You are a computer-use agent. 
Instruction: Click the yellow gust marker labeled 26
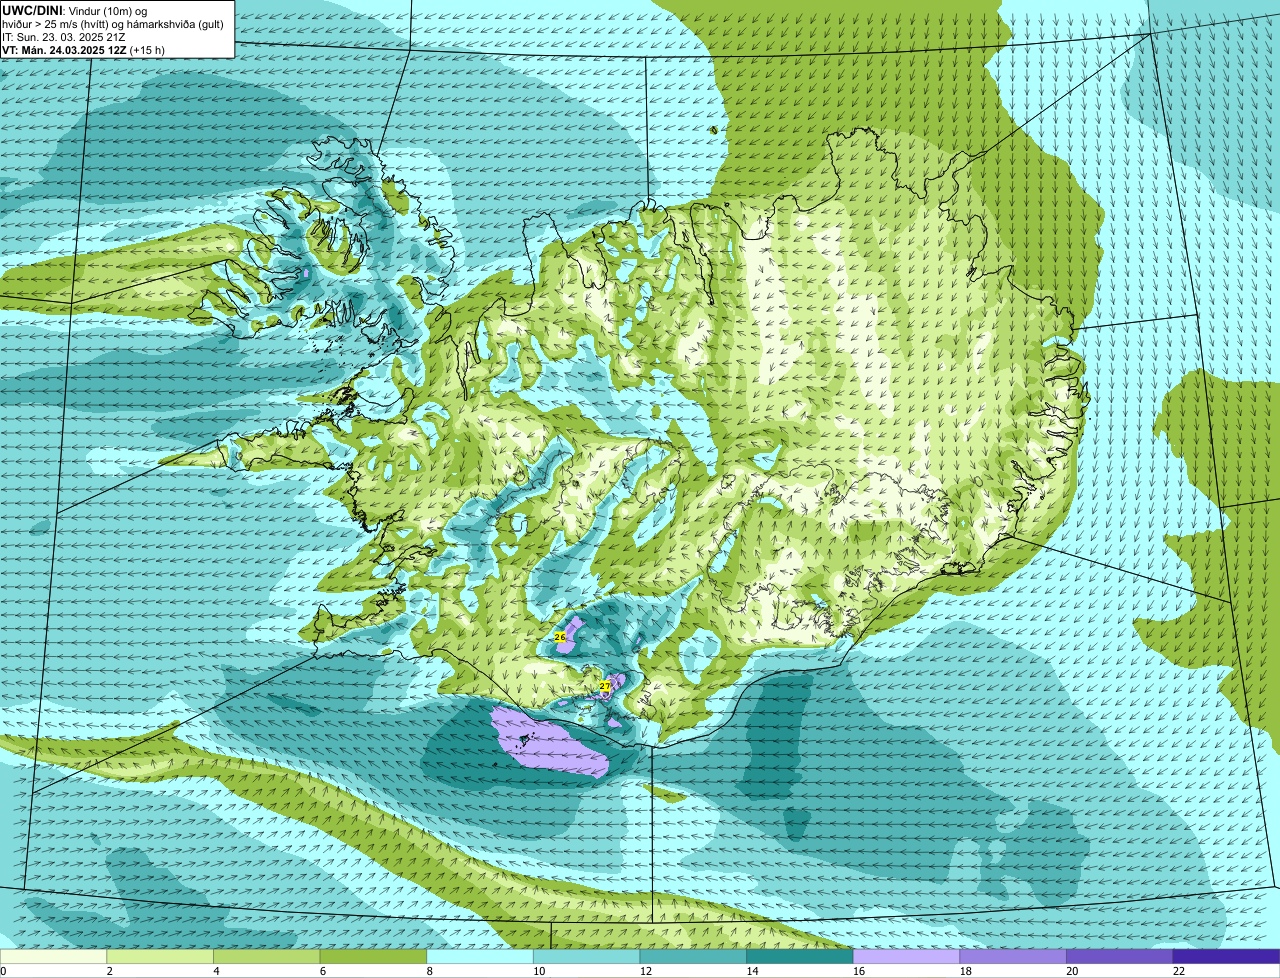click(560, 637)
